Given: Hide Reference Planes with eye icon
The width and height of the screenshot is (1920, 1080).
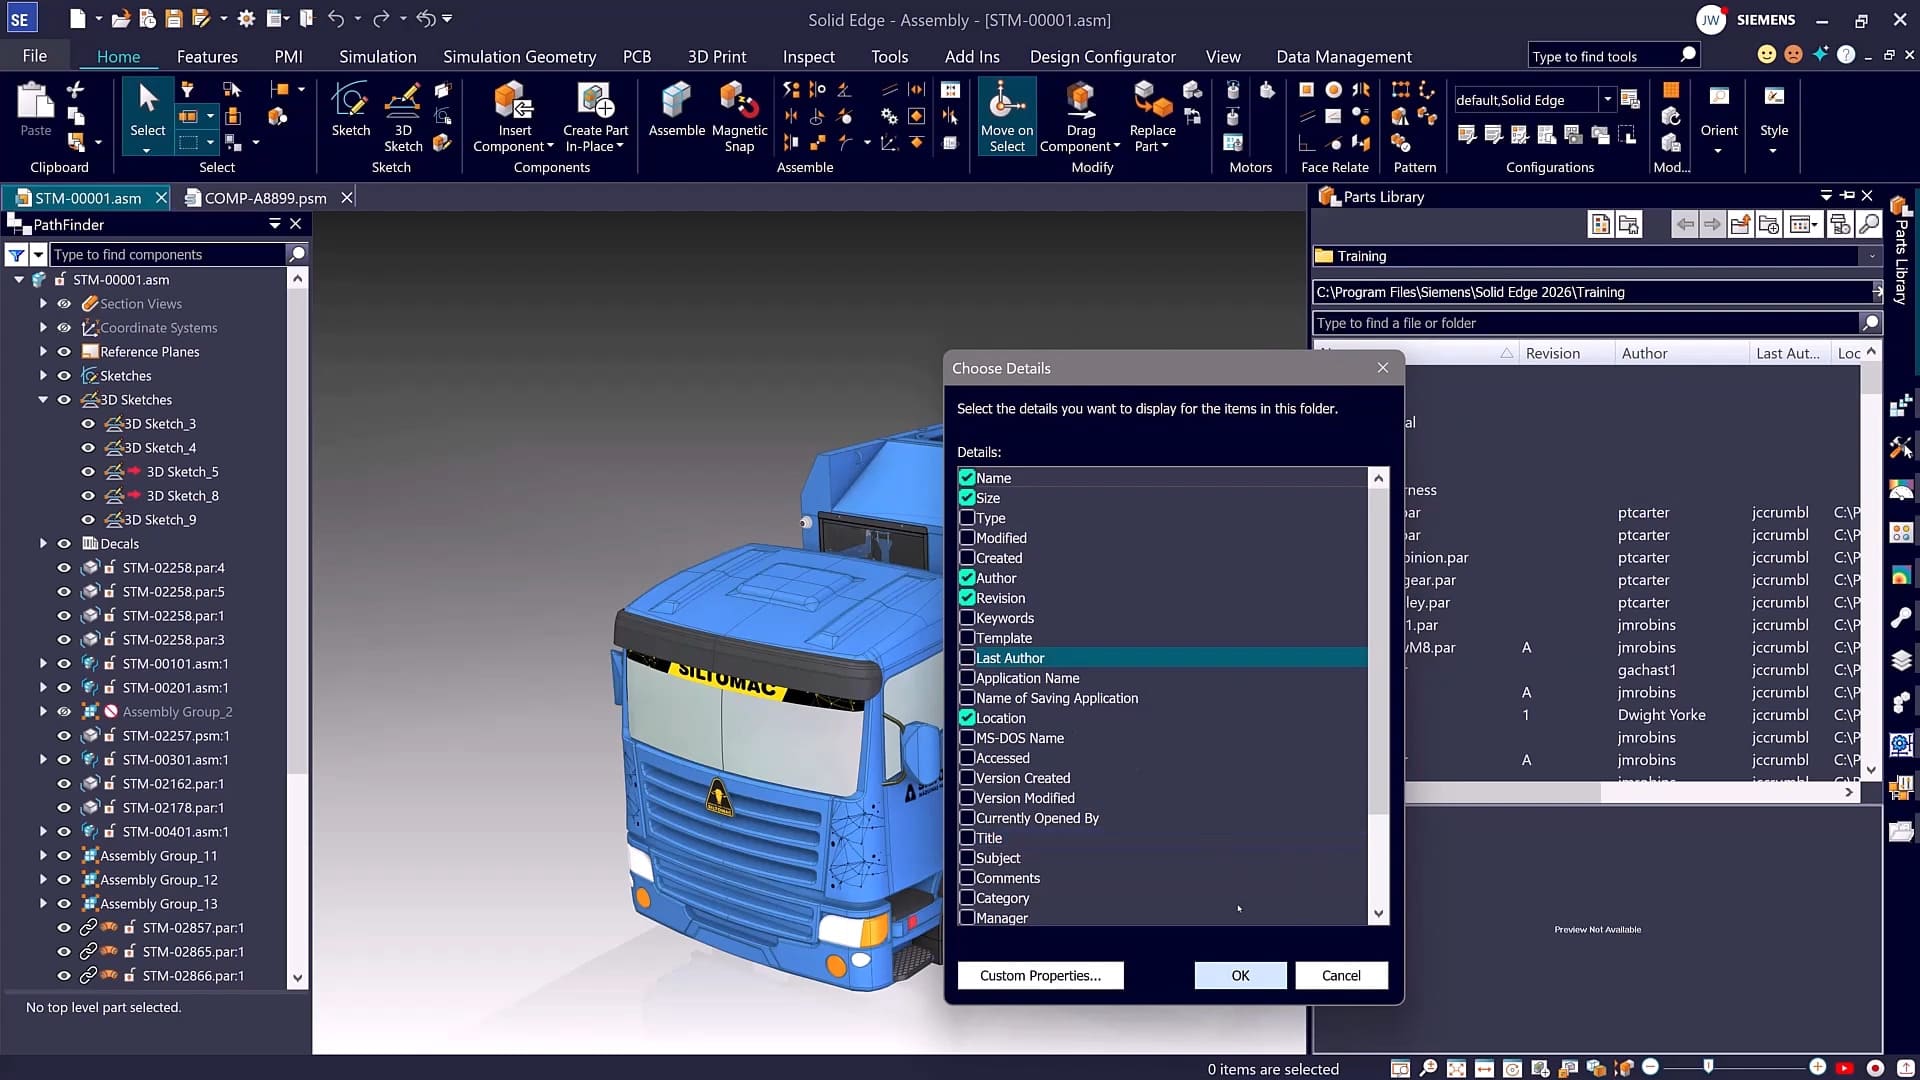Looking at the screenshot, I should tap(64, 352).
